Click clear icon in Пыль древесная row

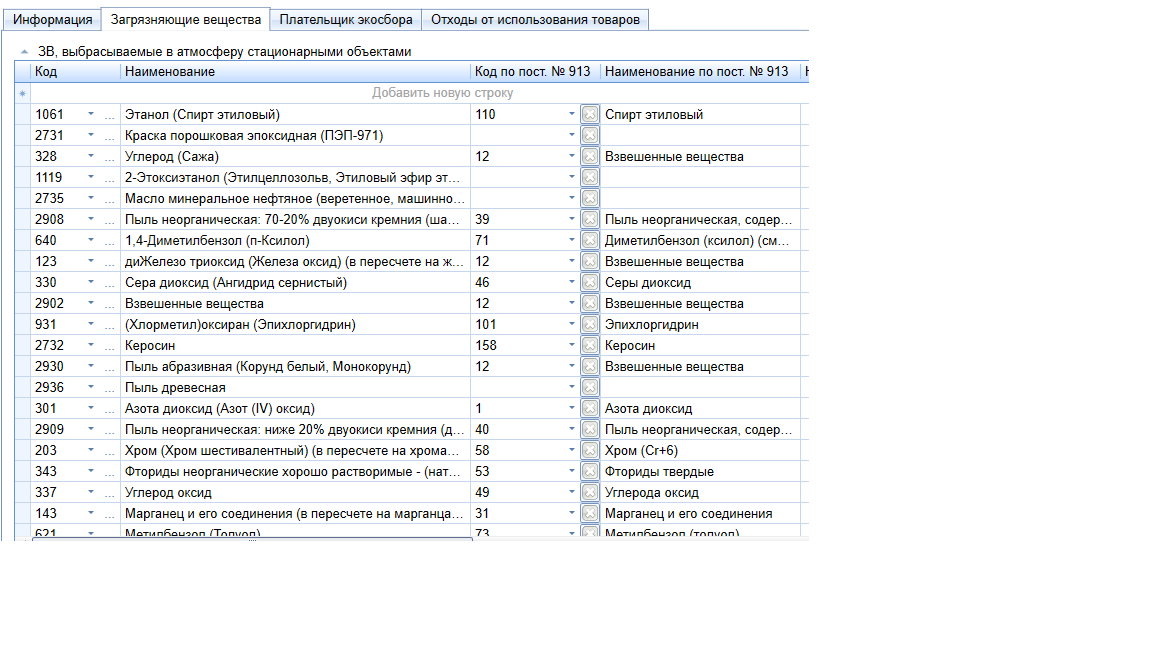click(x=590, y=387)
